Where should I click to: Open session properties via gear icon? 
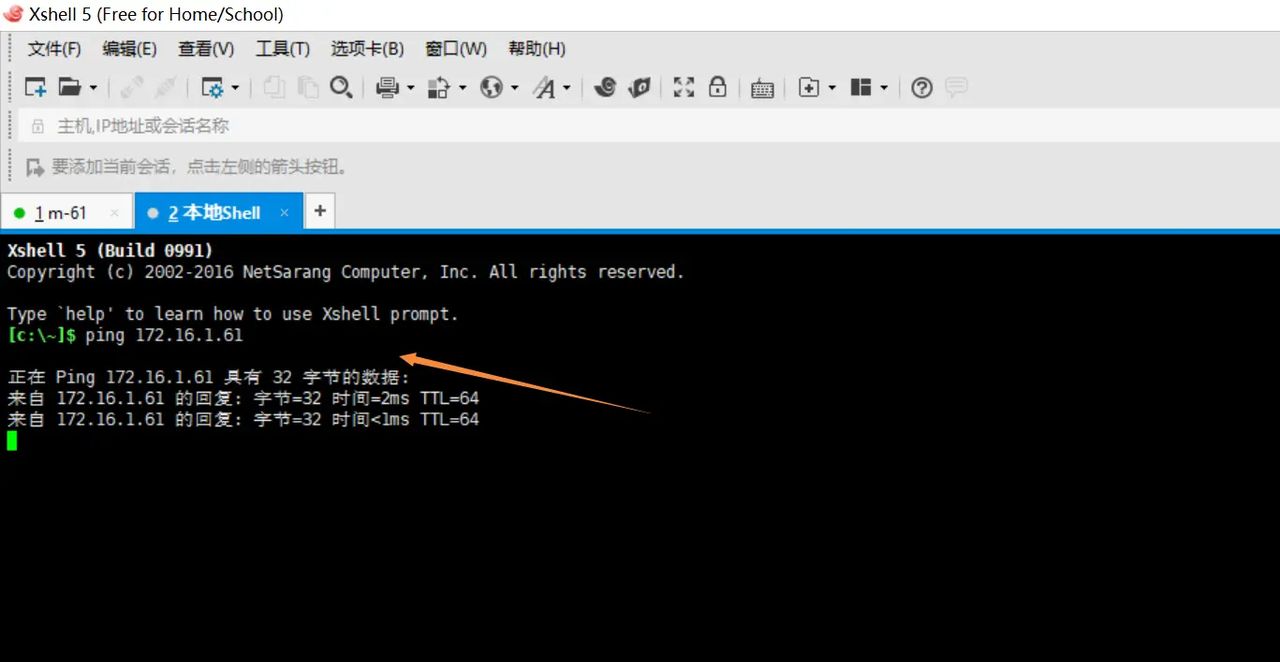tap(214, 87)
